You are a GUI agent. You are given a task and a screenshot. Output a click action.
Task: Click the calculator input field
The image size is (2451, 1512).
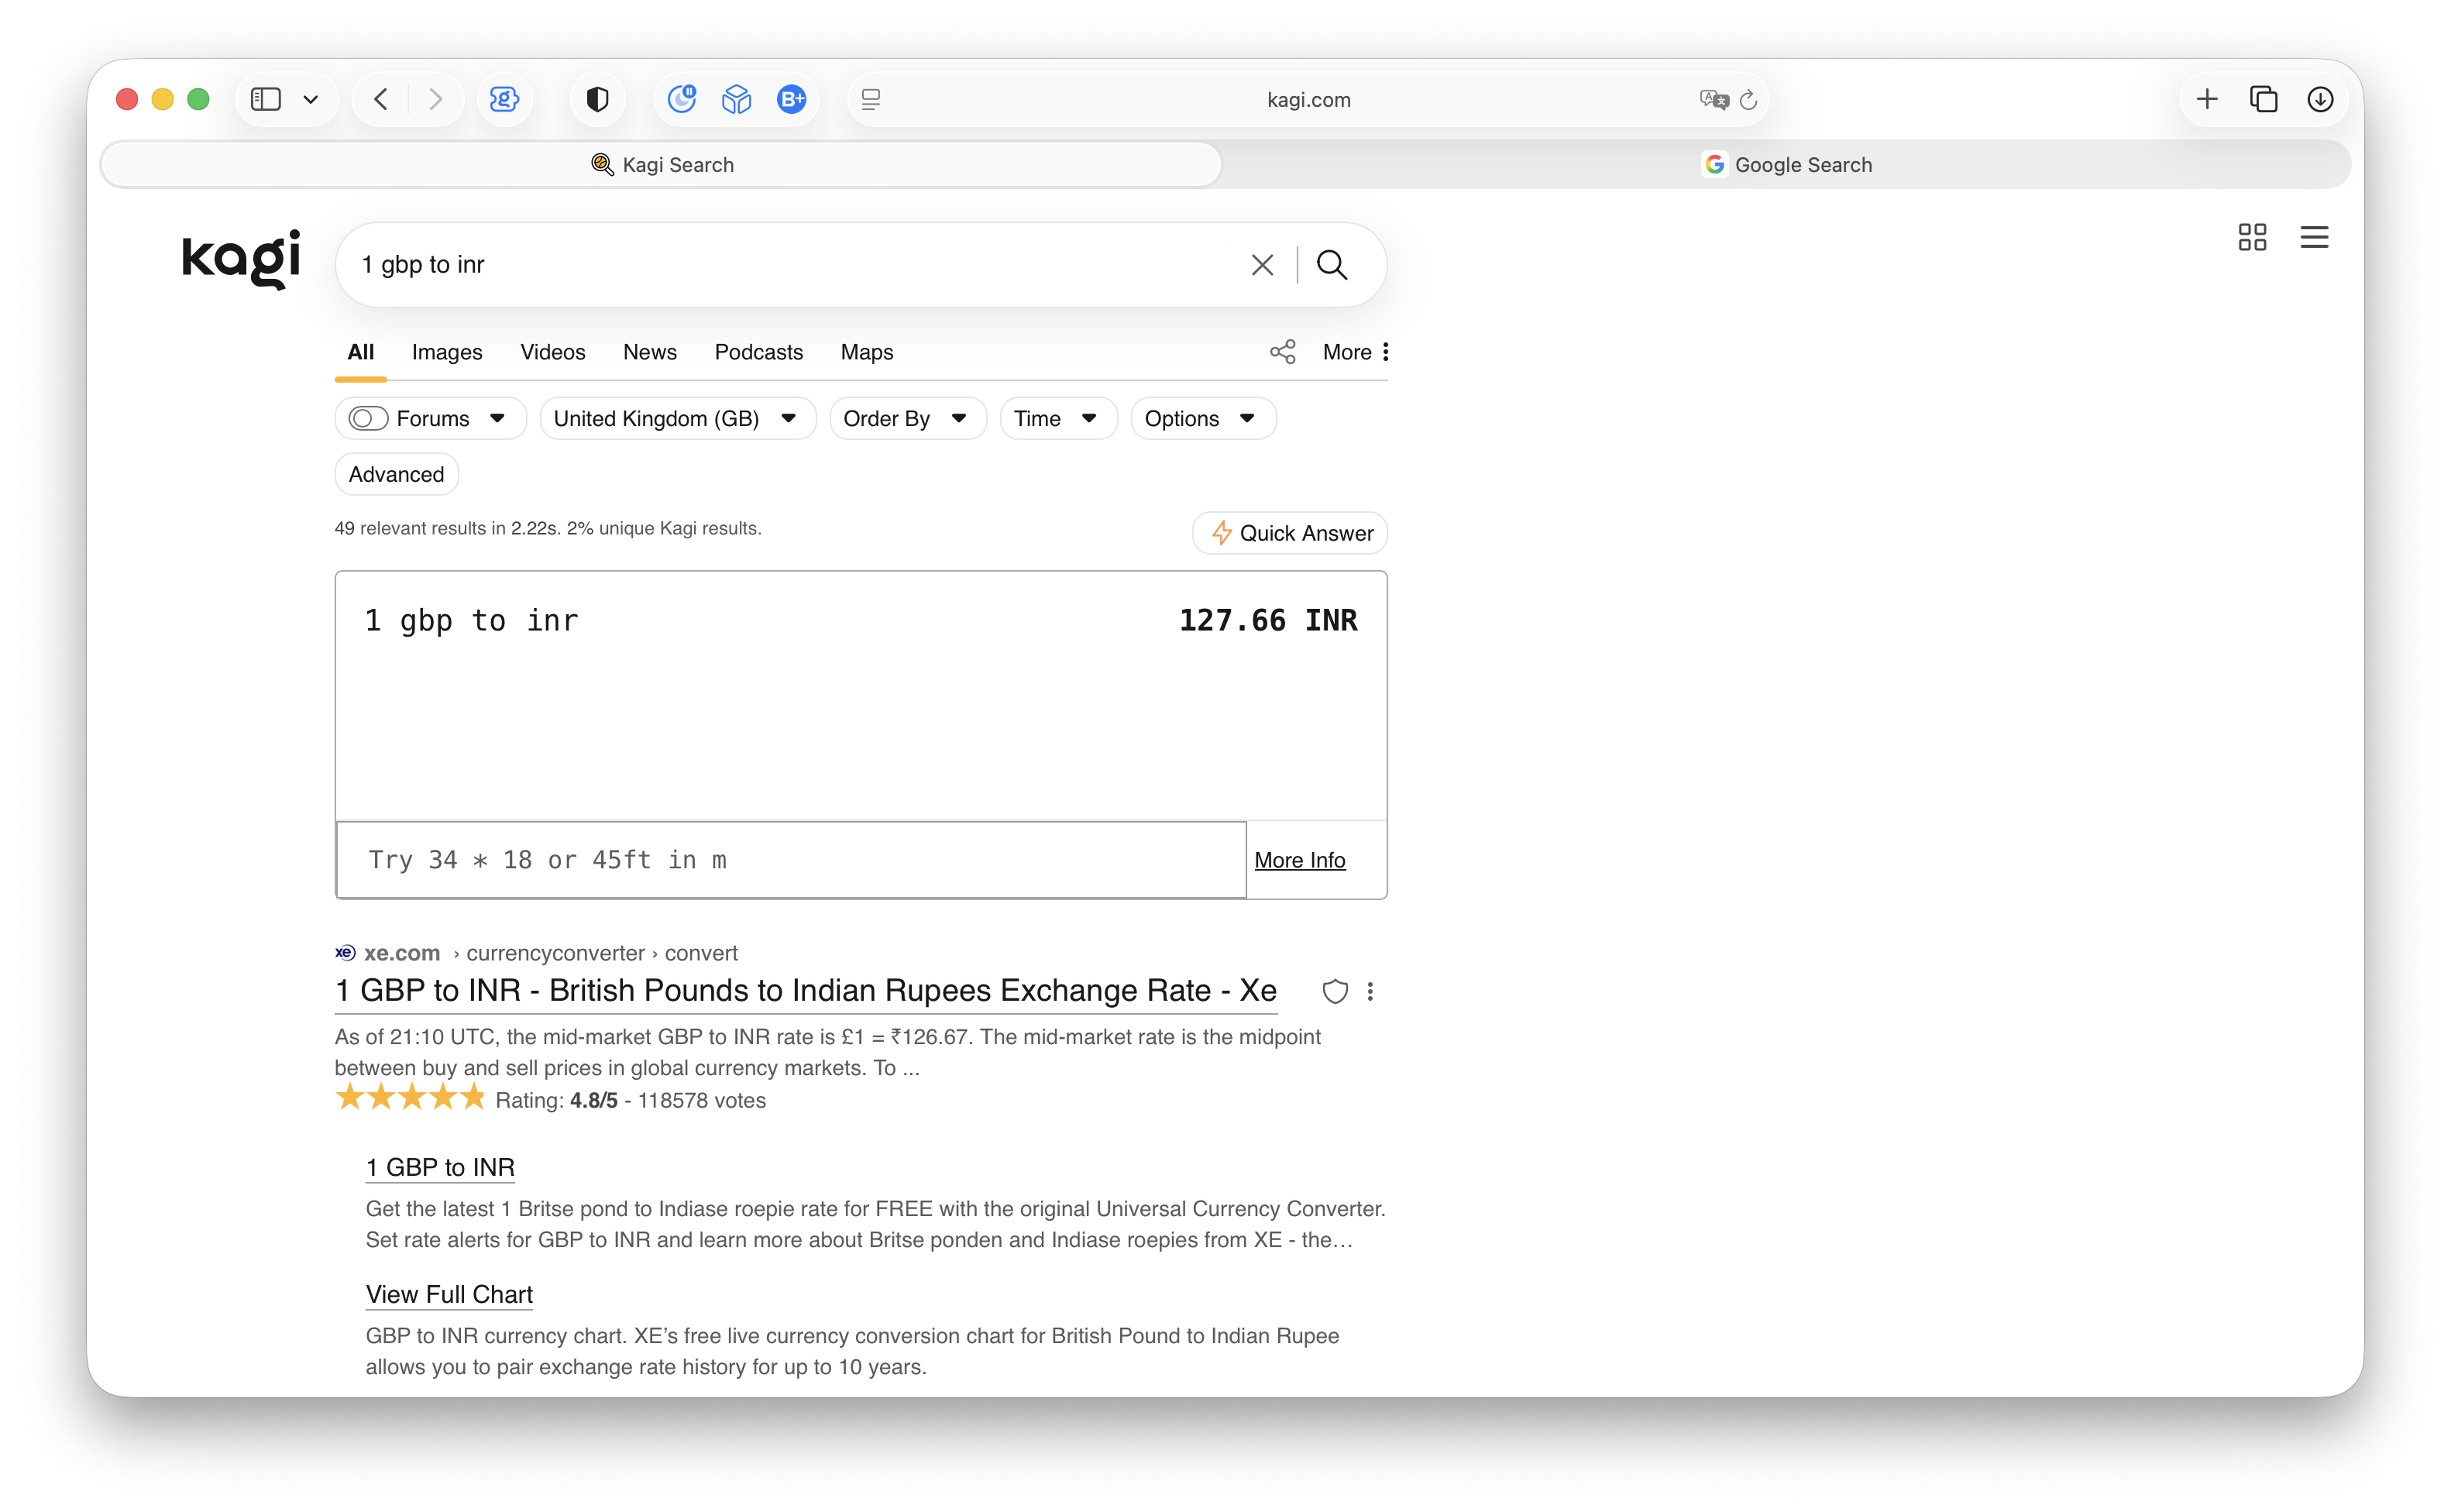tap(791, 860)
